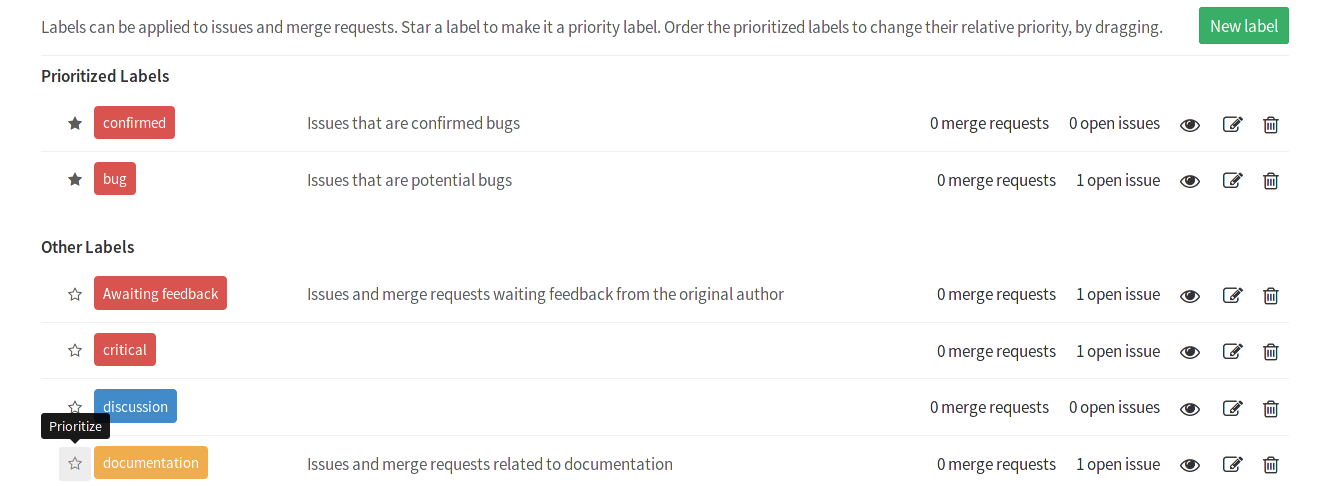Edit the bug label
Image resolution: width=1322 pixels, height=486 pixels.
pyautogui.click(x=1232, y=181)
